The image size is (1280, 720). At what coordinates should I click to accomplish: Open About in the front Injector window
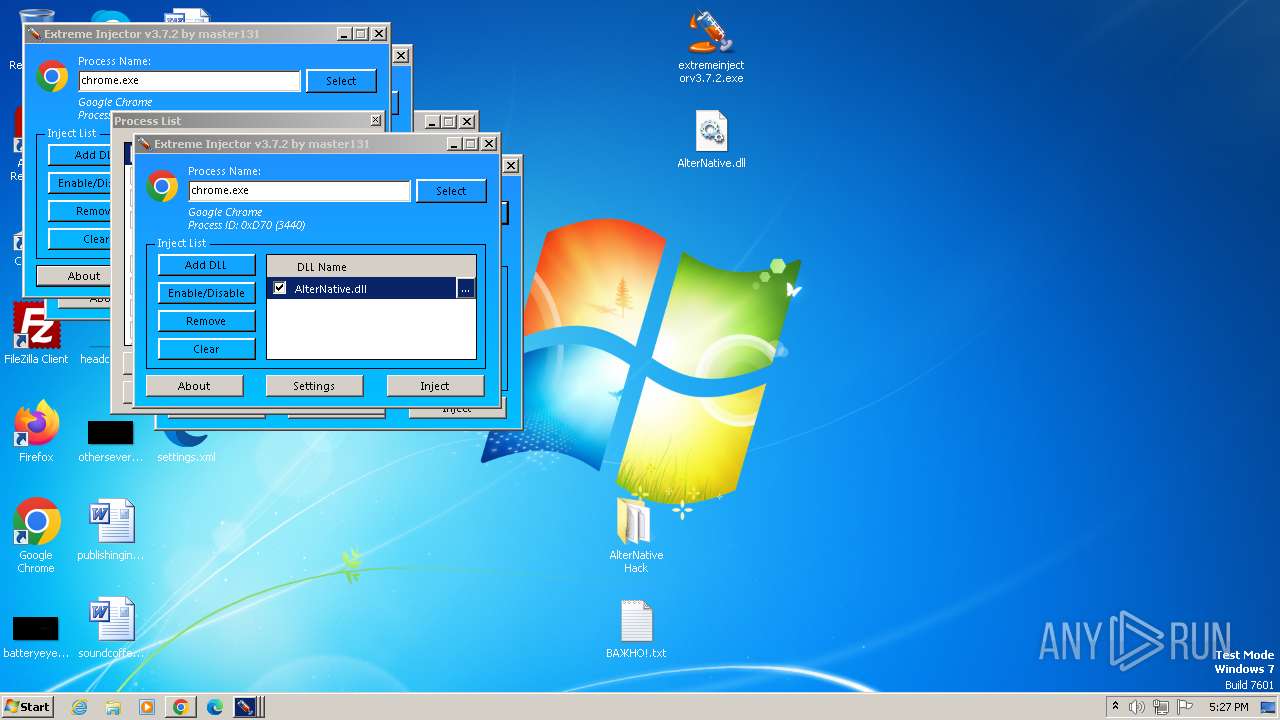pos(194,386)
